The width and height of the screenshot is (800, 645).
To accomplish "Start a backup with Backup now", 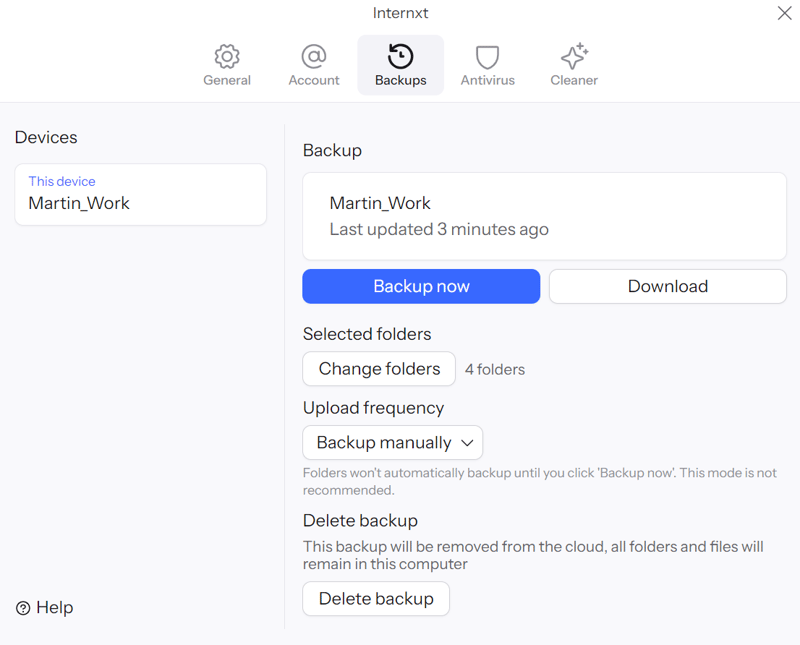I will coord(421,286).
